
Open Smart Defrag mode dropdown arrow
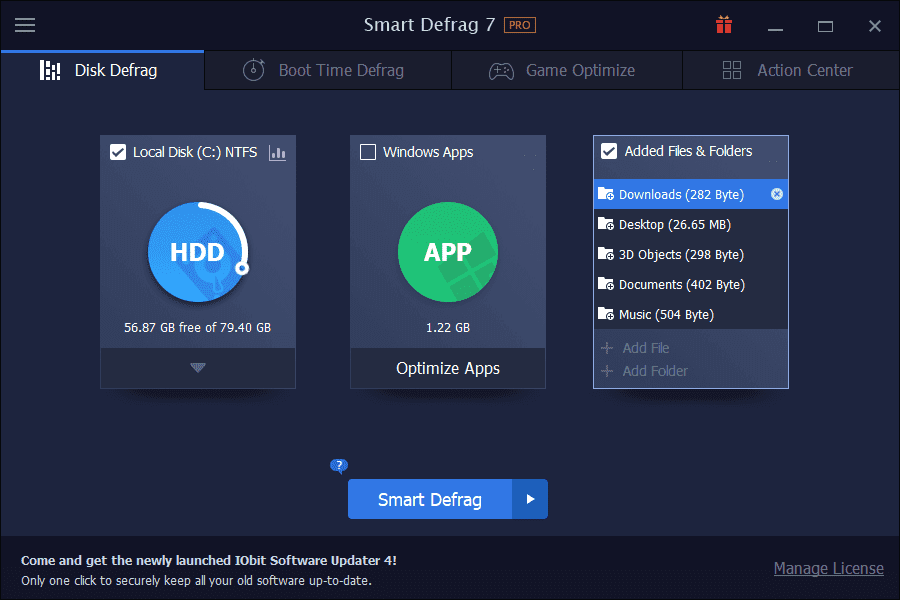pos(530,499)
